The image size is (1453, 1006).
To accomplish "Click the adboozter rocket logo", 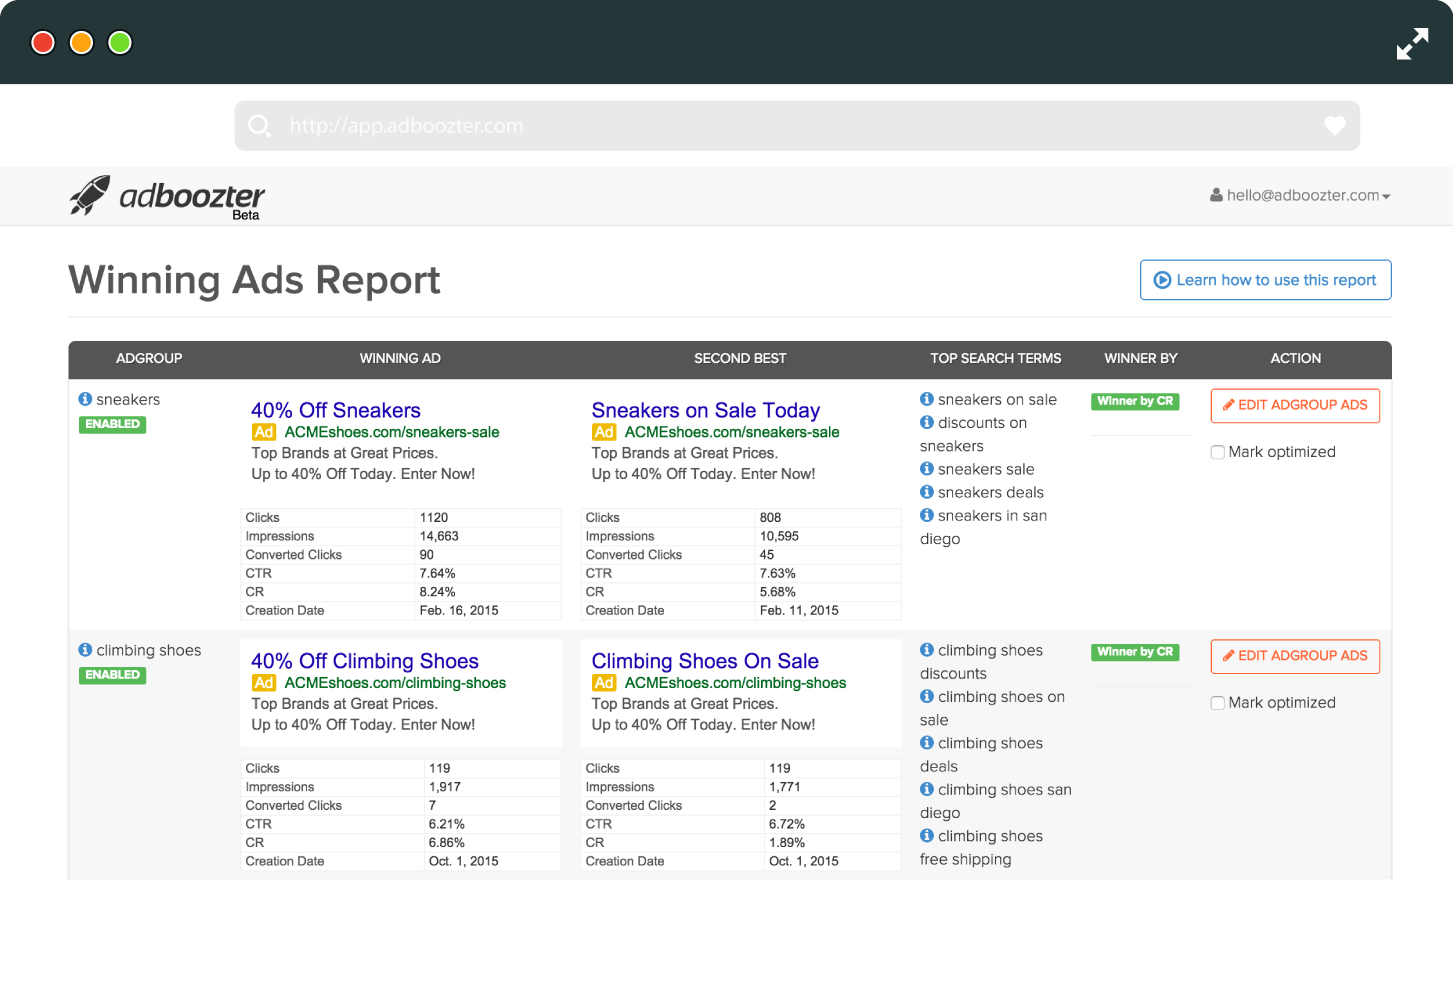I will pos(90,195).
